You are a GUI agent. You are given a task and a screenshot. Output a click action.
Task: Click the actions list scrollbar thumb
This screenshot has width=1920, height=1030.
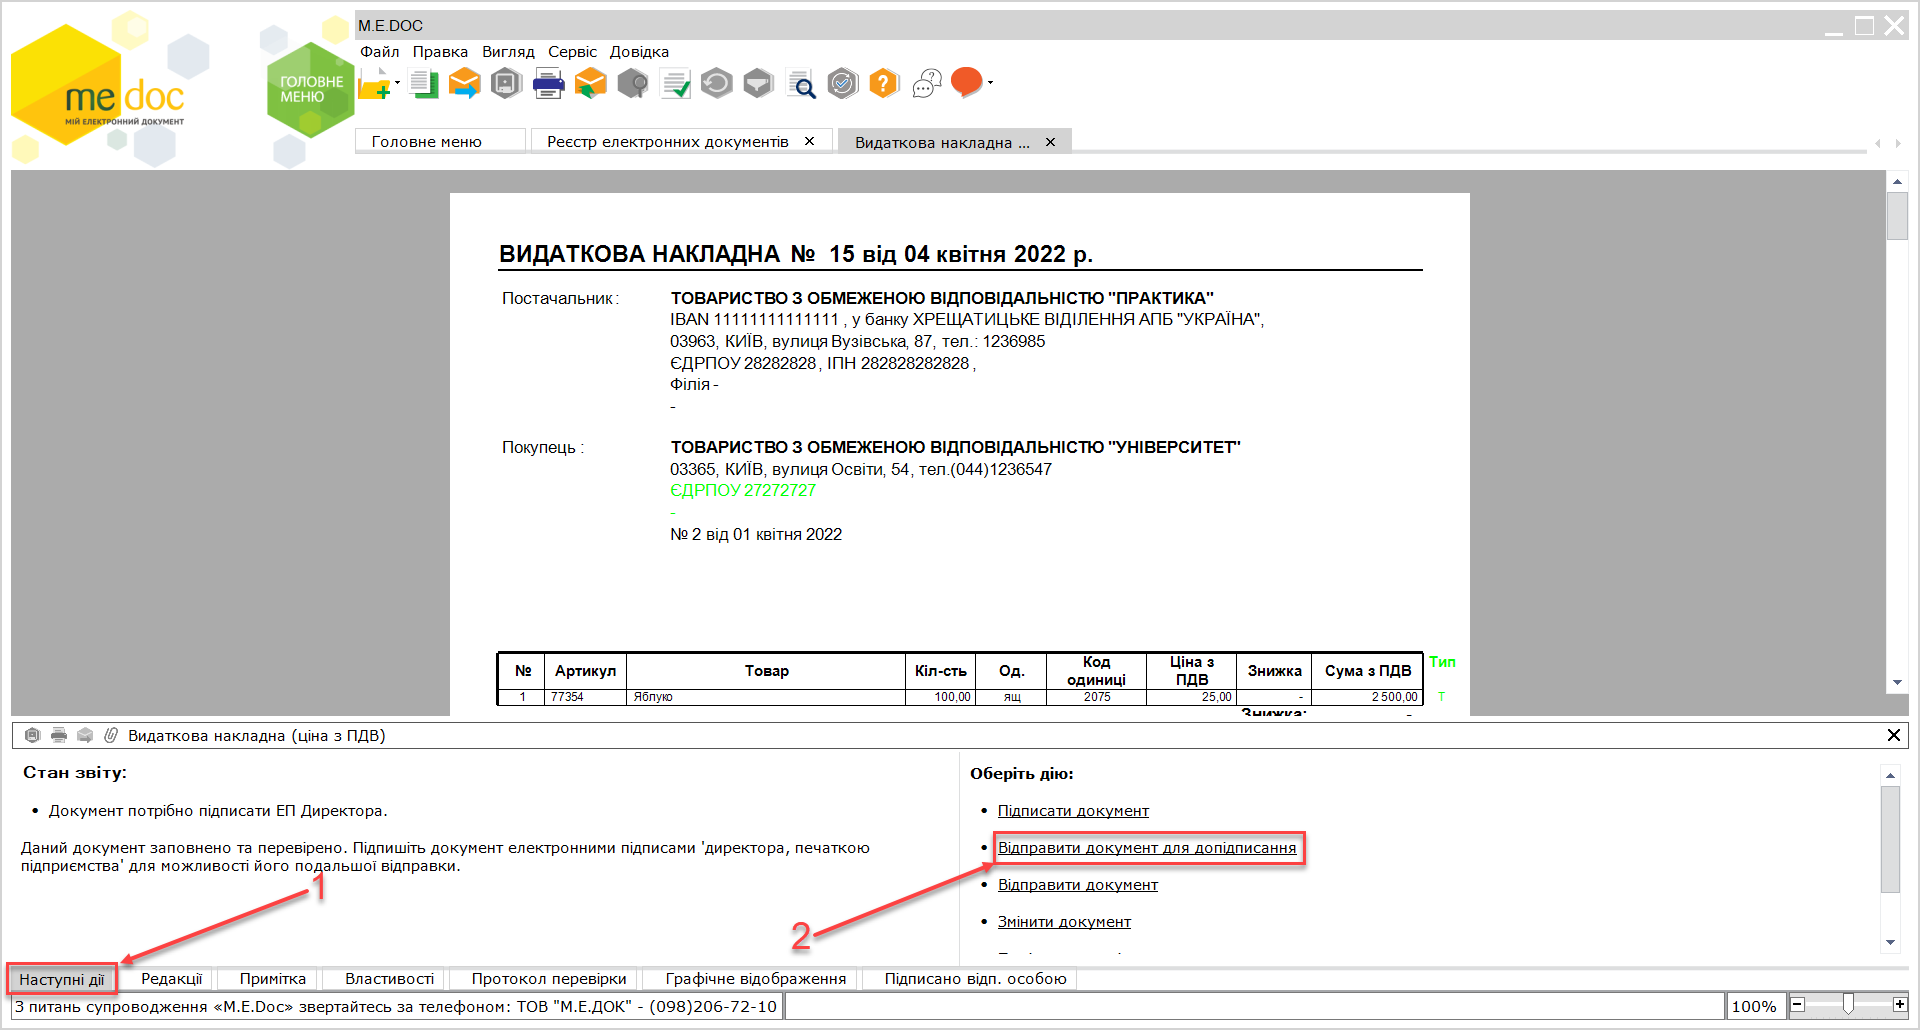pyautogui.click(x=1890, y=839)
